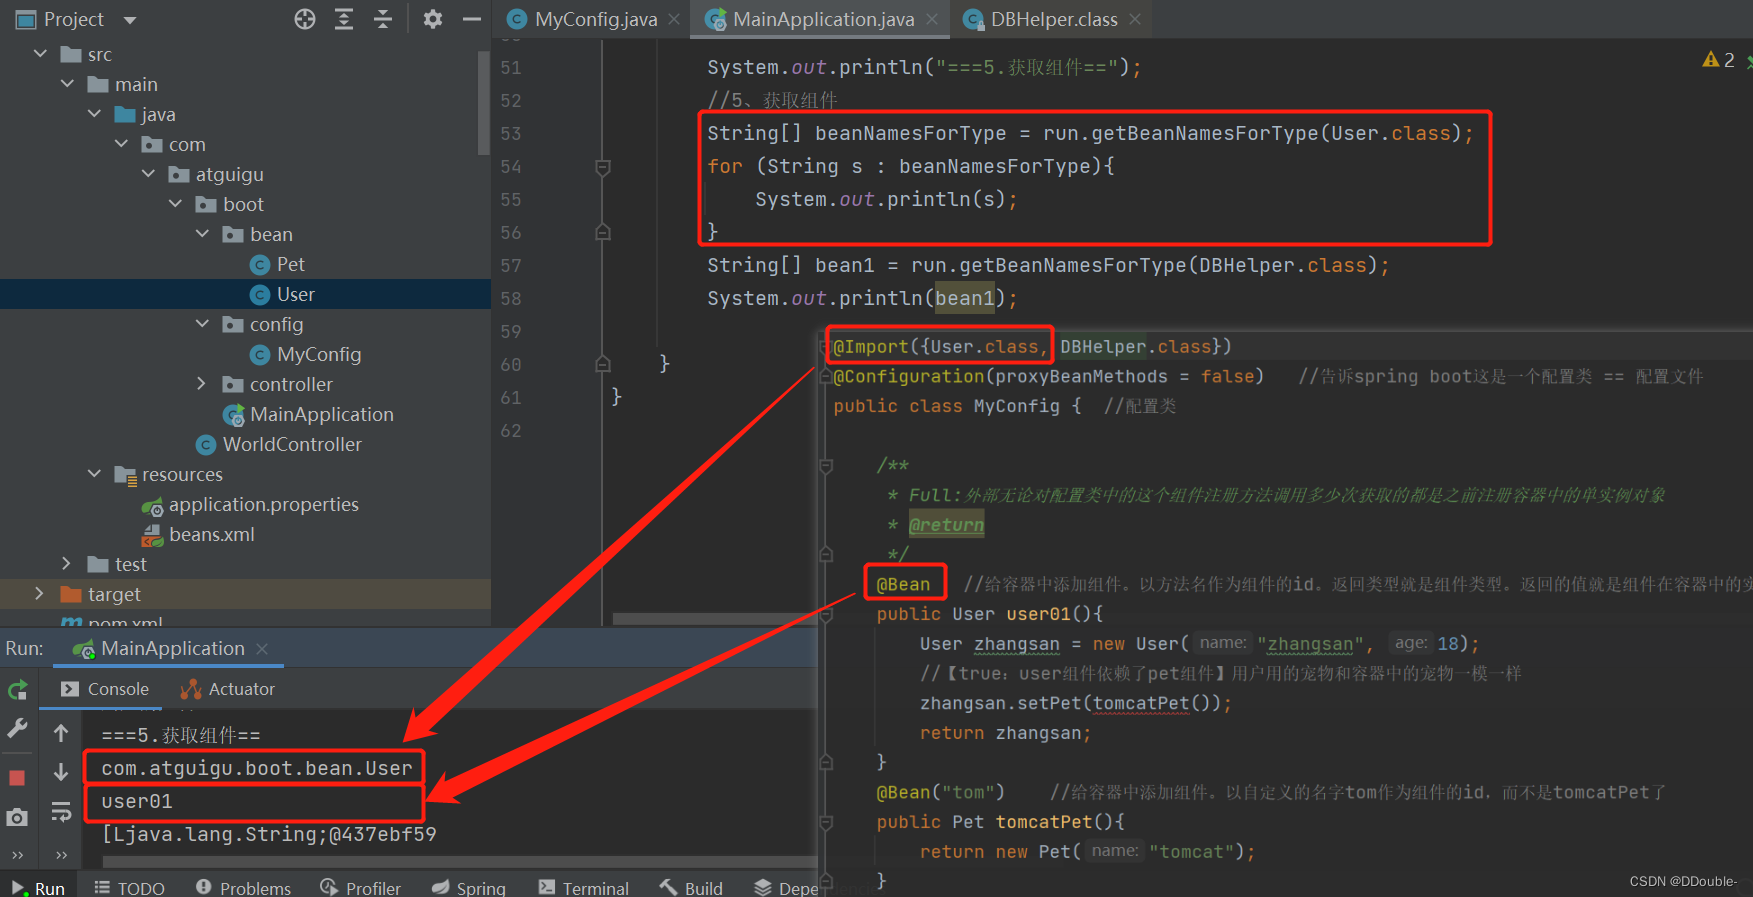Collapse the config package
The height and width of the screenshot is (897, 1753).
[x=202, y=324]
